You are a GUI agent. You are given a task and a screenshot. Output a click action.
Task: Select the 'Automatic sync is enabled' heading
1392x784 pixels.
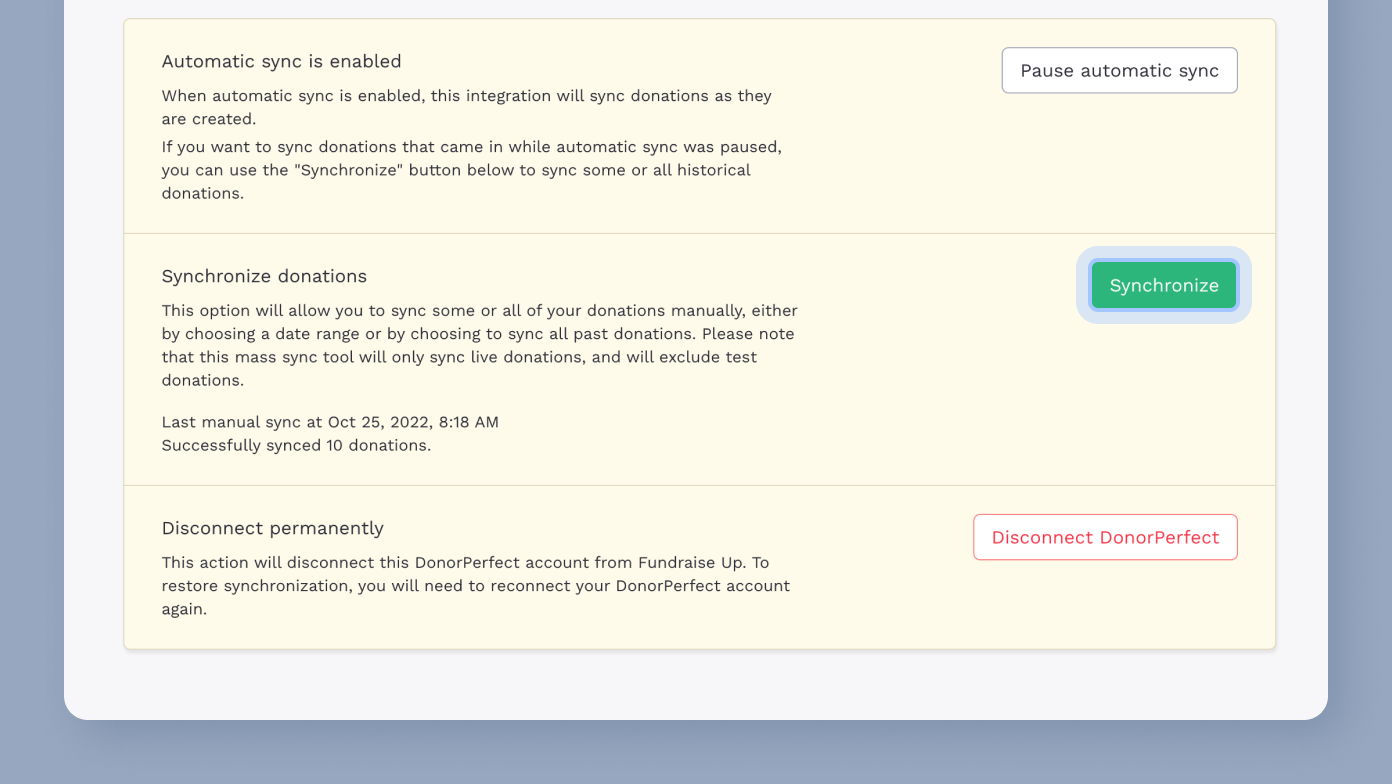[281, 61]
